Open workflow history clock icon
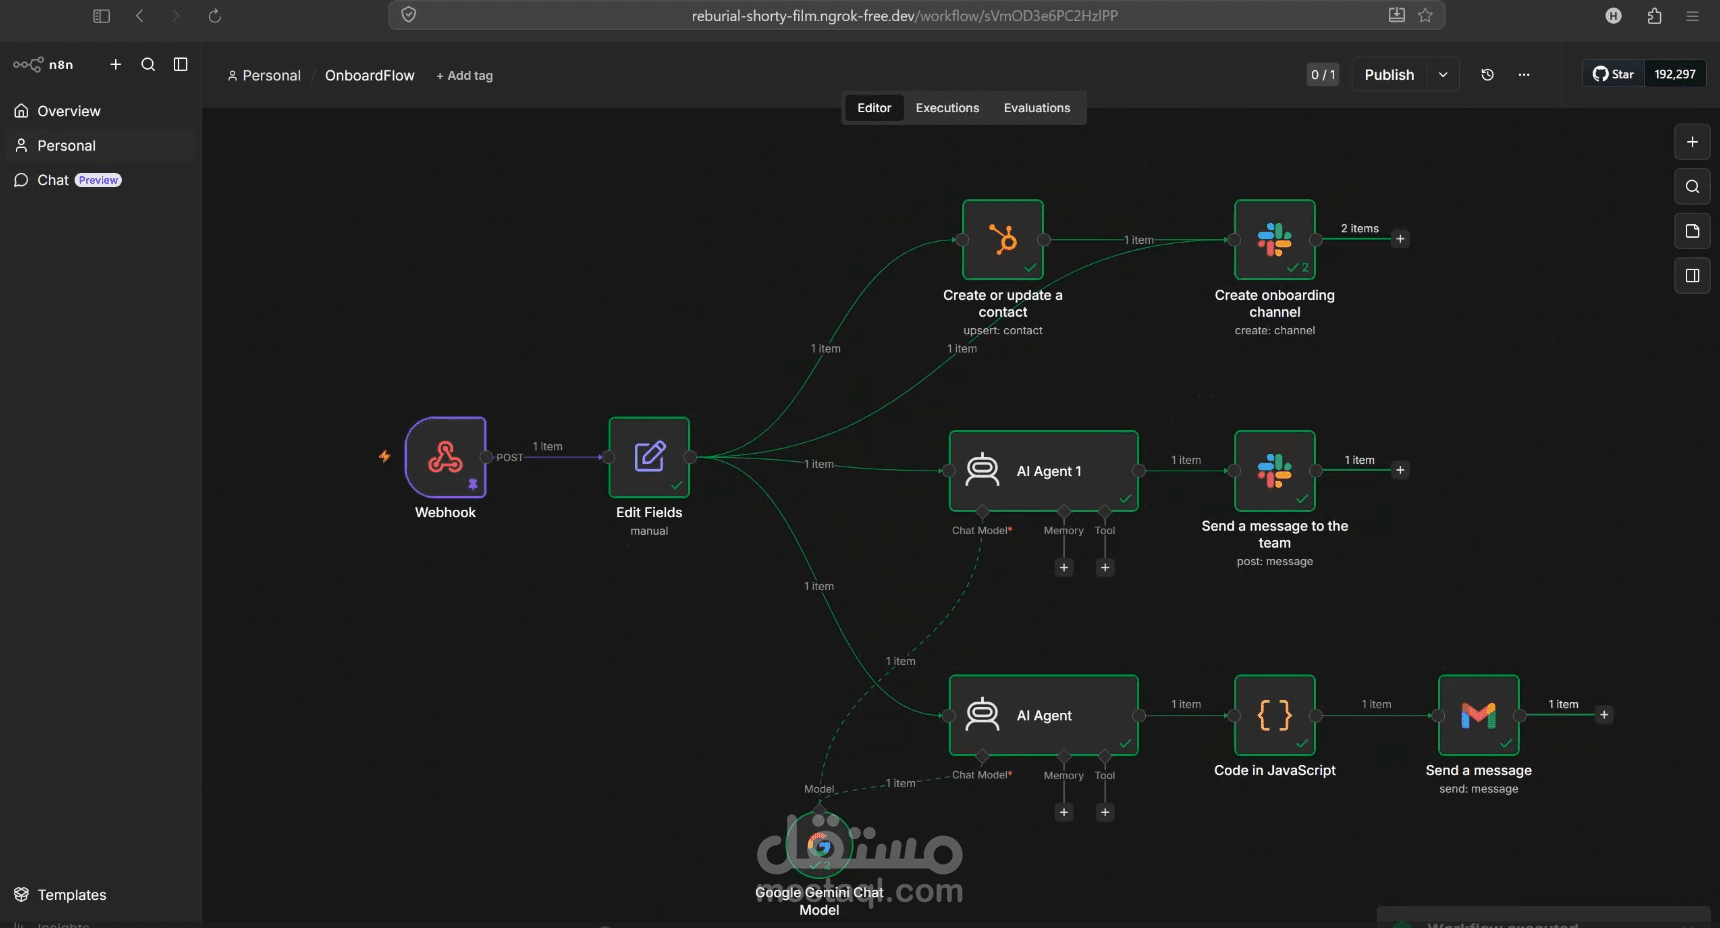The image size is (1720, 928). 1488,75
